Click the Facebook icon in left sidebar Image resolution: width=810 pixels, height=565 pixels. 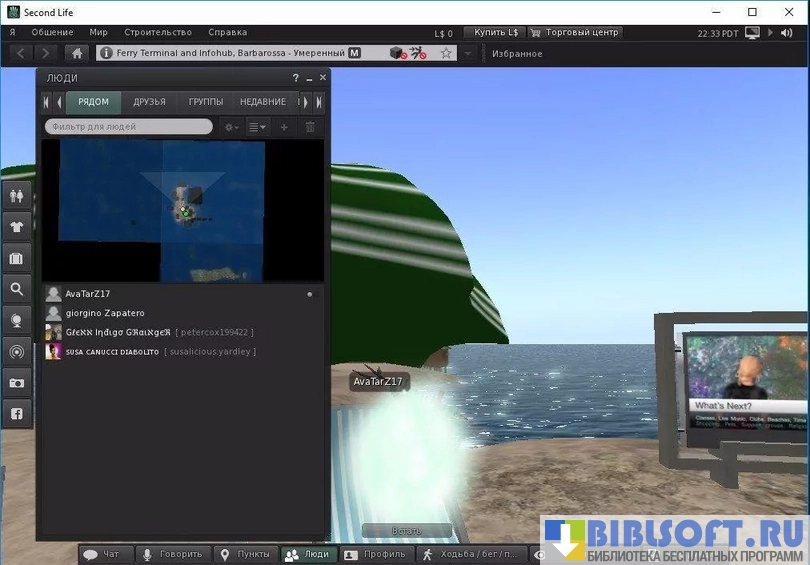click(x=16, y=413)
